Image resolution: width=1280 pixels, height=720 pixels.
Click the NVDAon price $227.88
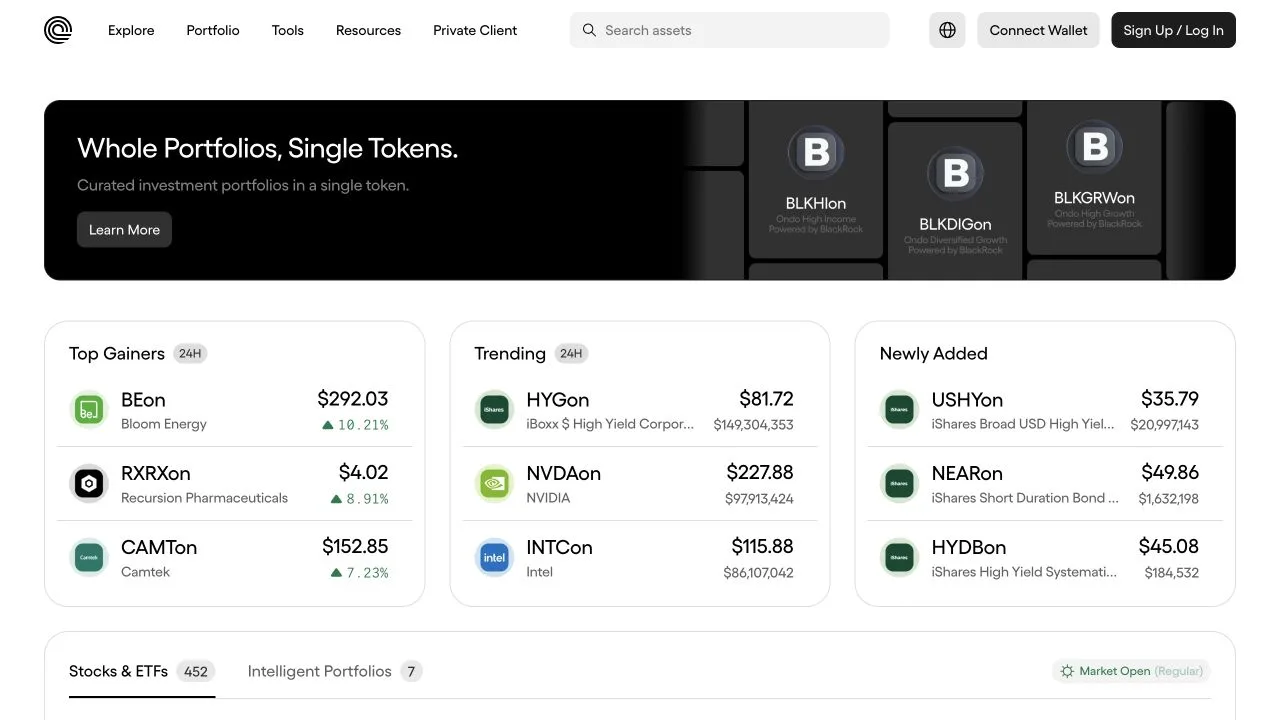(x=760, y=473)
